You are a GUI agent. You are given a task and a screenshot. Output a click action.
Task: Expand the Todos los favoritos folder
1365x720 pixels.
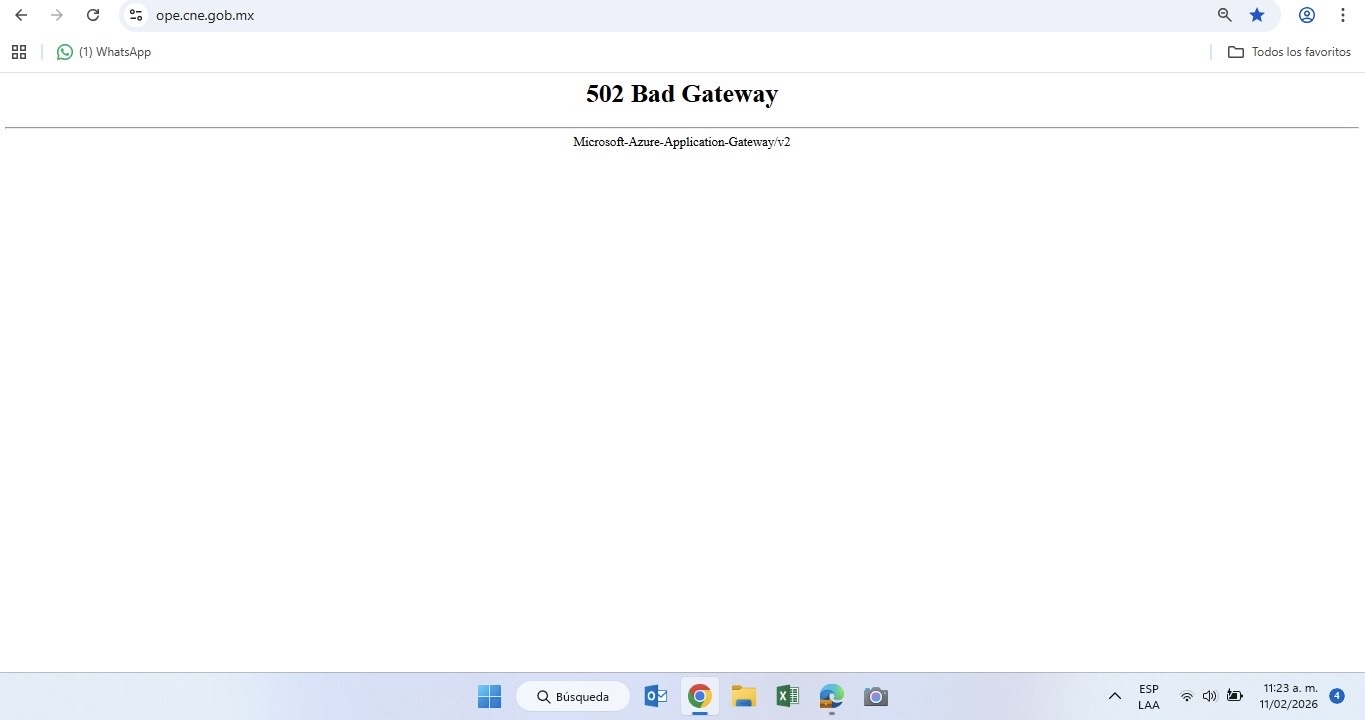pyautogui.click(x=1289, y=52)
